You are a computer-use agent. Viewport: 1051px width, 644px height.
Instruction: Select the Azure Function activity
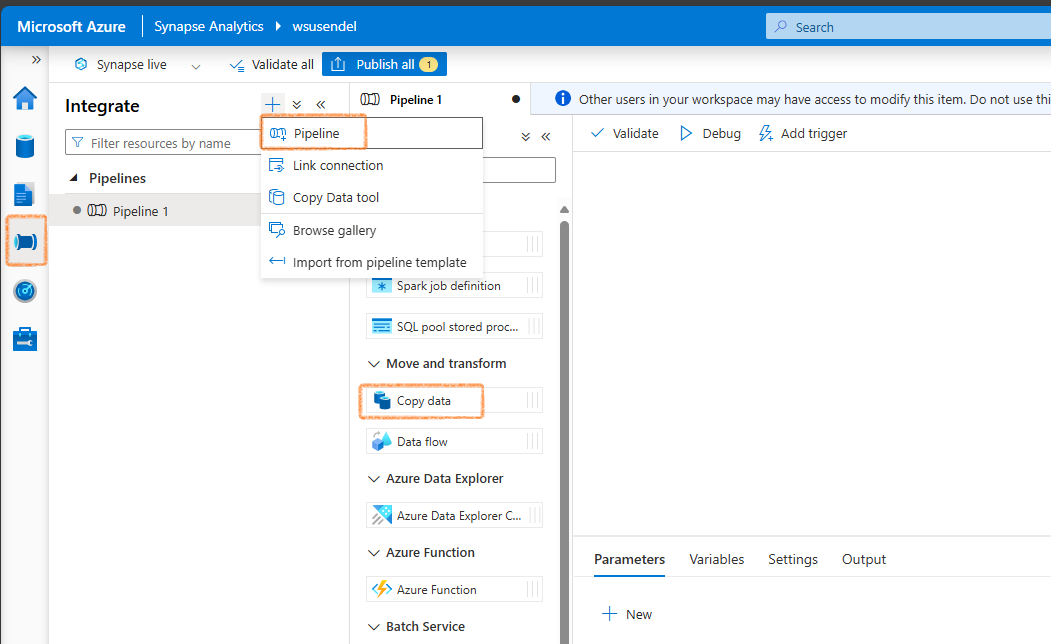454,590
